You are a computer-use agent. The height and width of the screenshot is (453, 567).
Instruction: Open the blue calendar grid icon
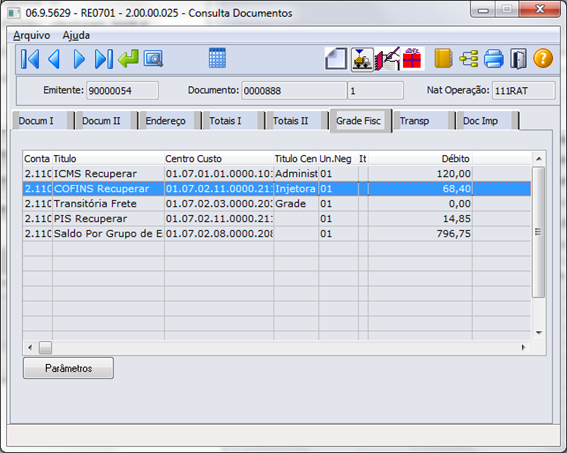(217, 58)
